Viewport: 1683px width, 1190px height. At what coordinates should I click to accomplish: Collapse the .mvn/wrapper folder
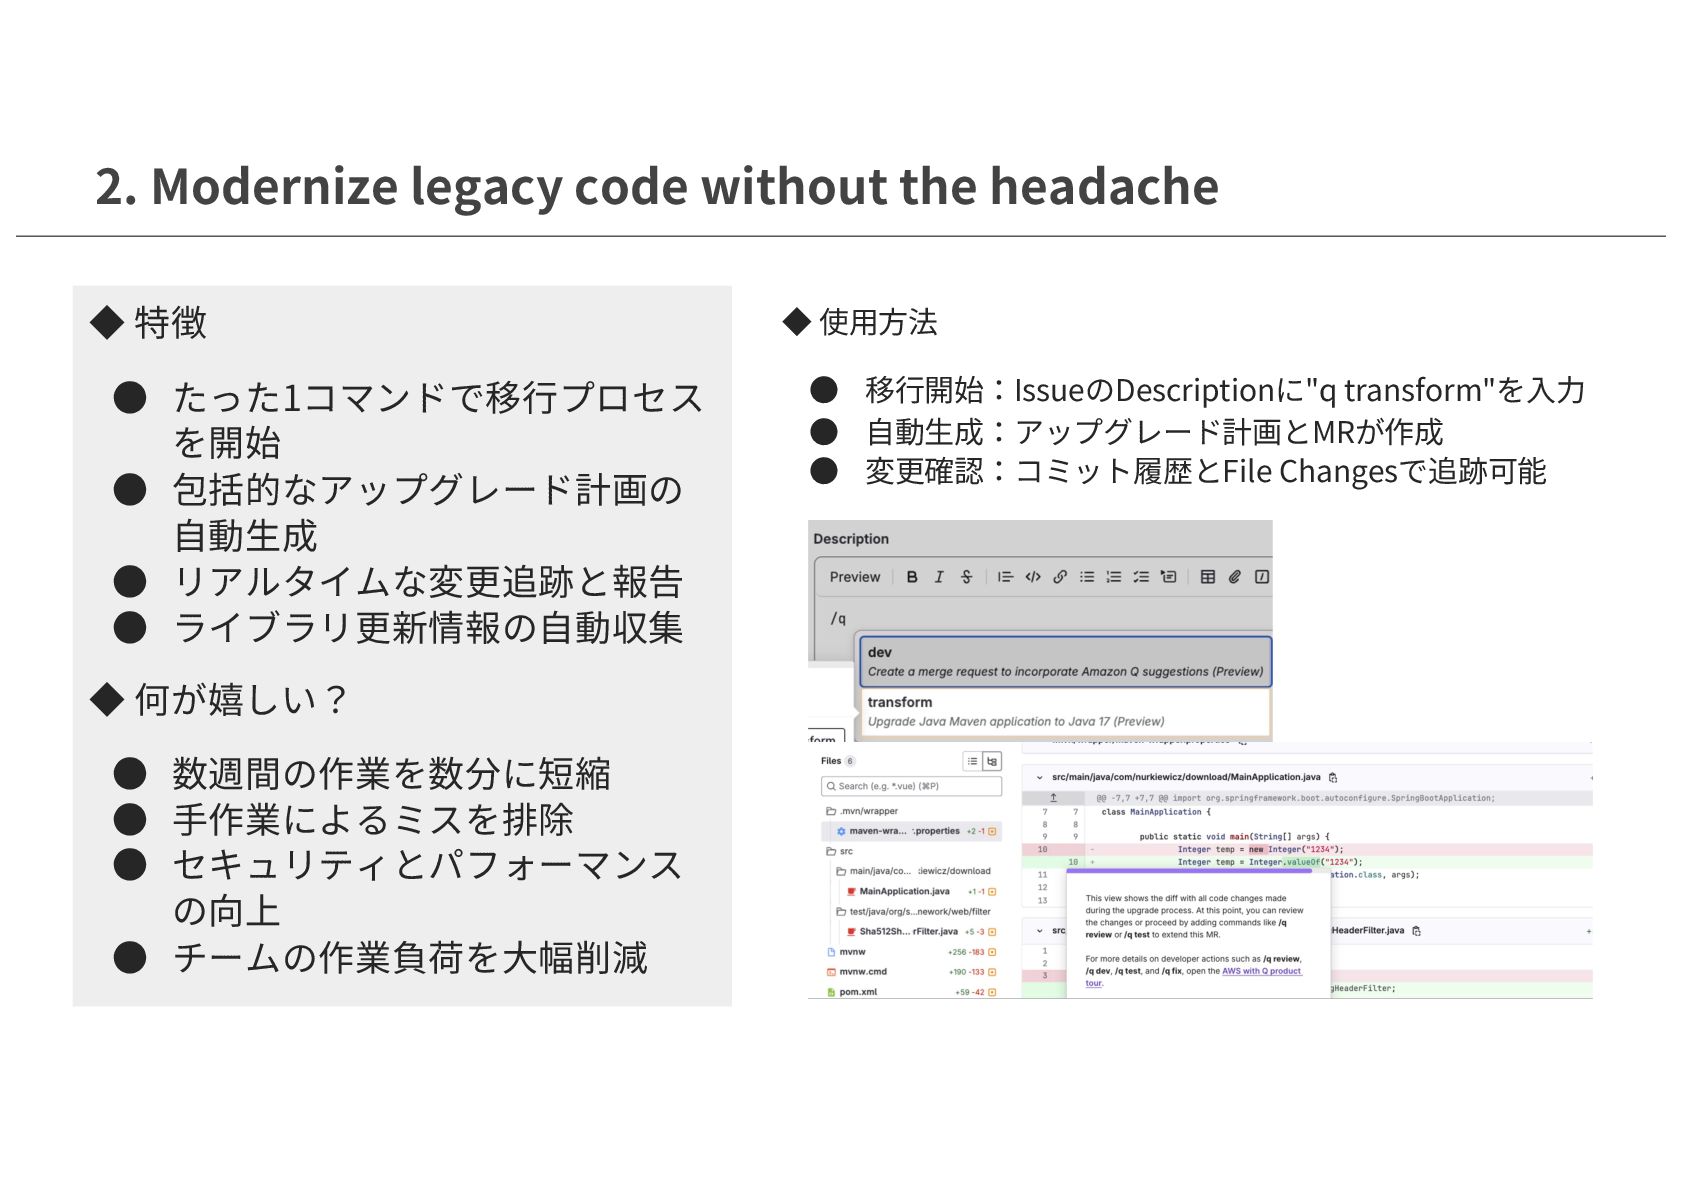pyautogui.click(x=862, y=811)
